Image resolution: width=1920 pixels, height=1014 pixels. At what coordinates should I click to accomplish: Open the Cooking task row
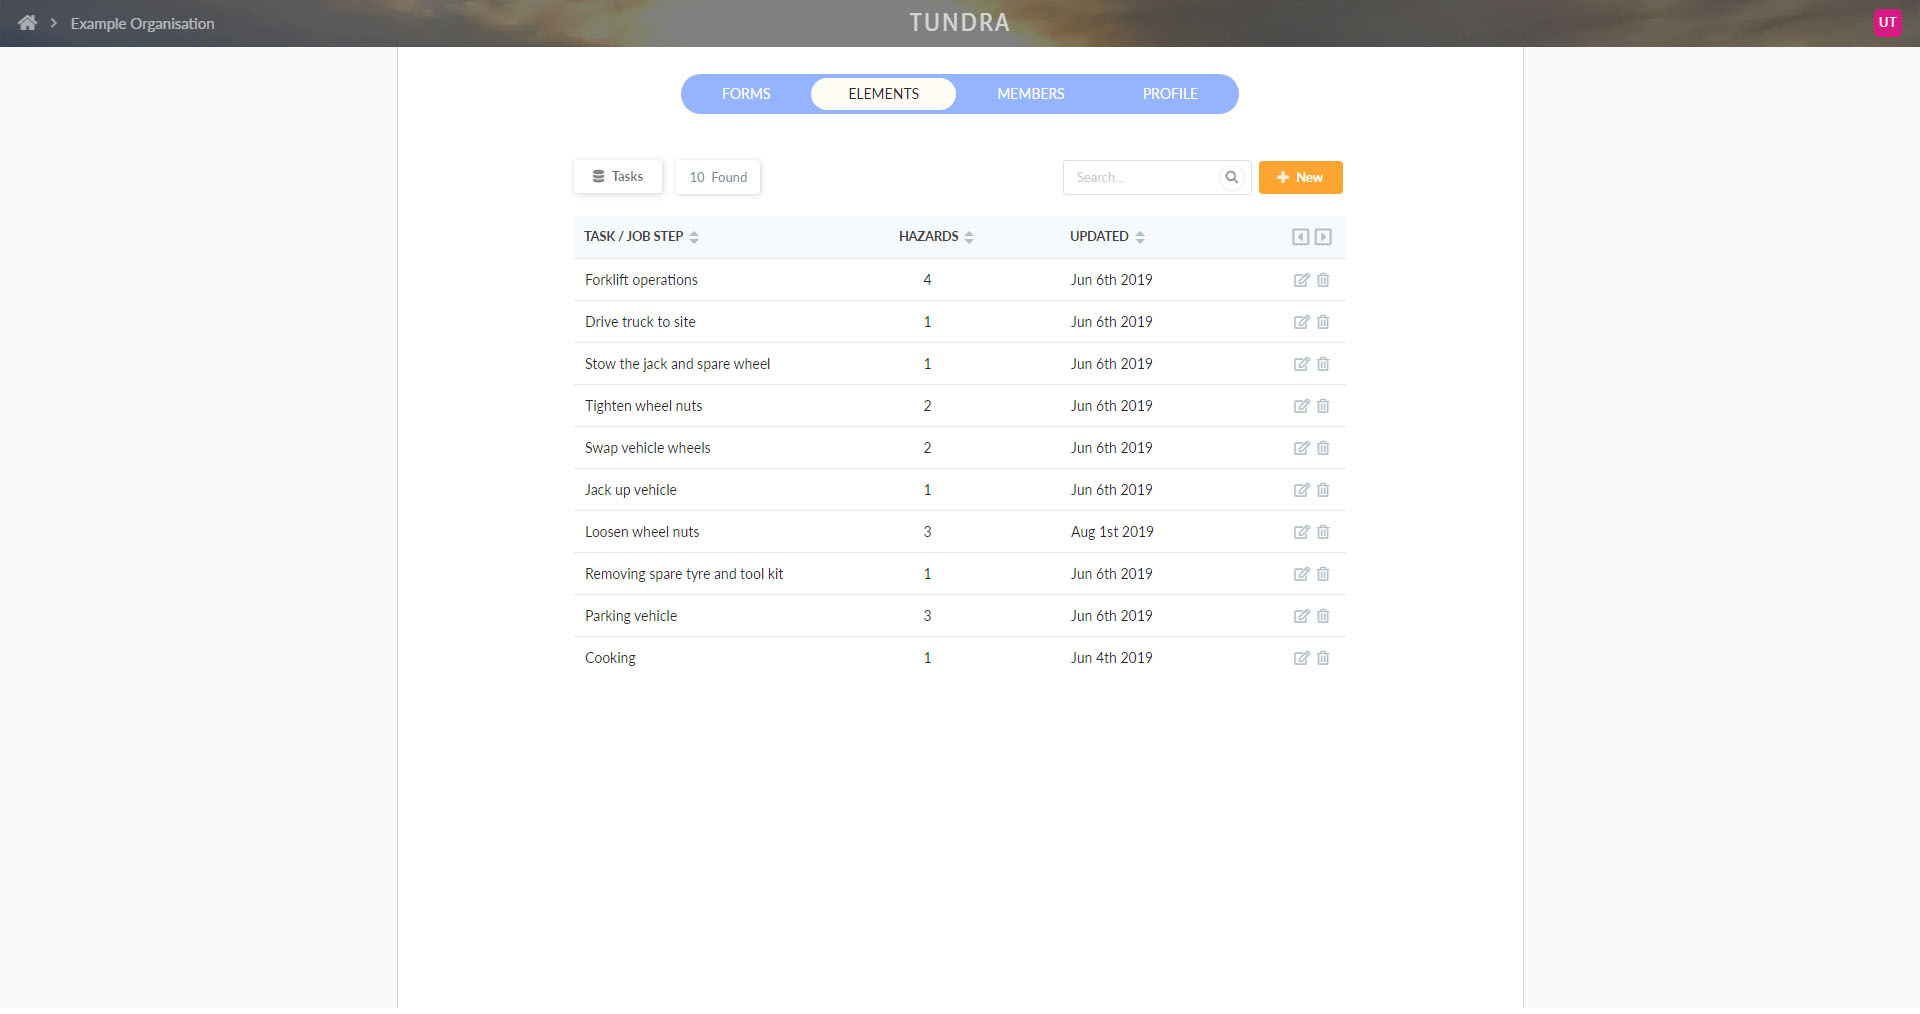(959, 658)
